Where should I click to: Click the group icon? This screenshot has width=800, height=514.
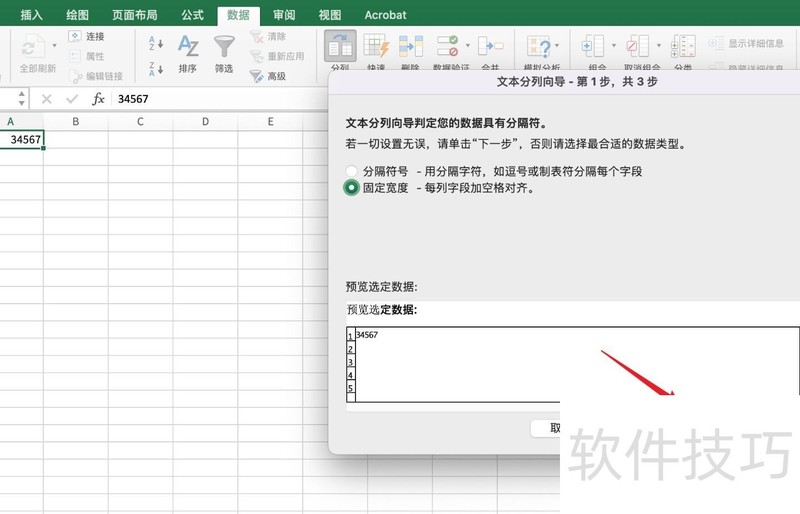tap(593, 46)
